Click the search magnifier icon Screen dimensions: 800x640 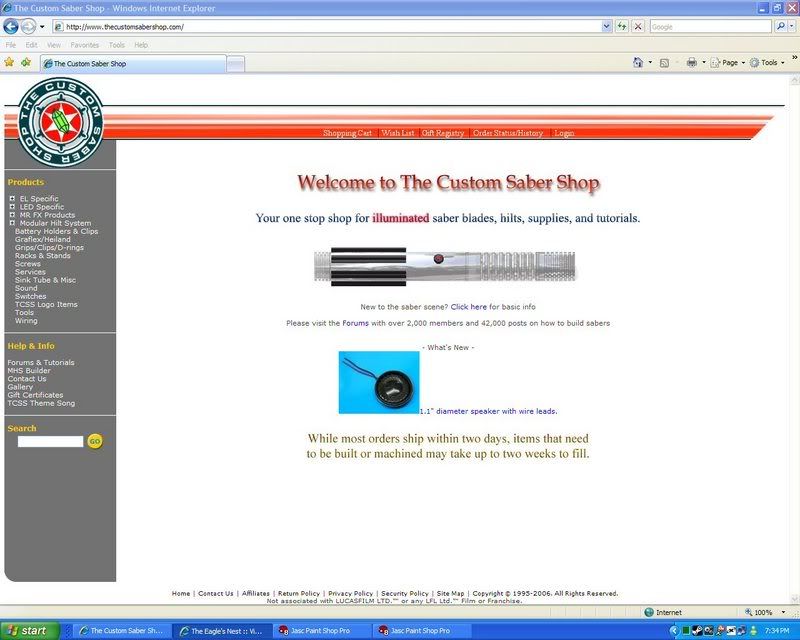(779, 26)
